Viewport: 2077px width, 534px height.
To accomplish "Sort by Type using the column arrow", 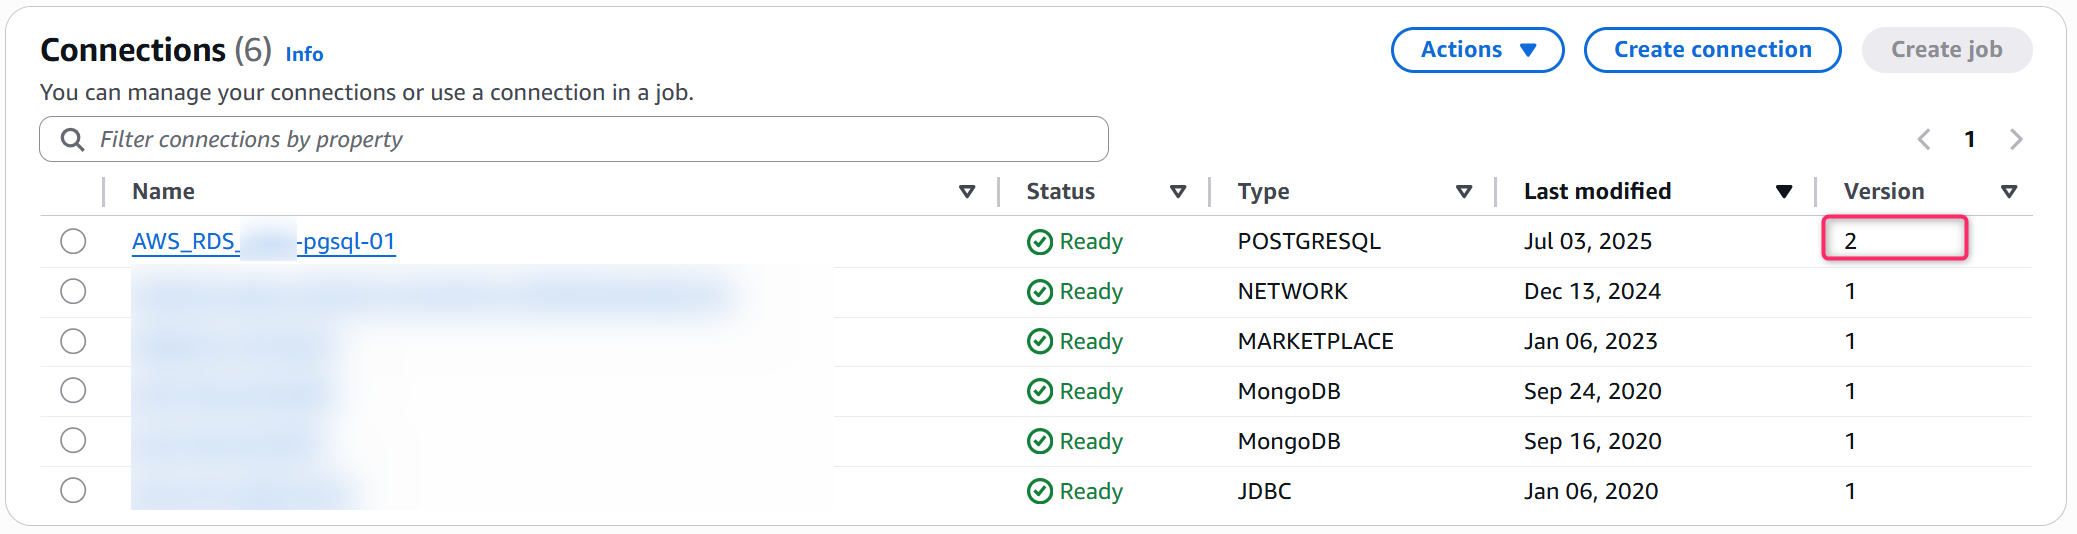I will 1464,191.
